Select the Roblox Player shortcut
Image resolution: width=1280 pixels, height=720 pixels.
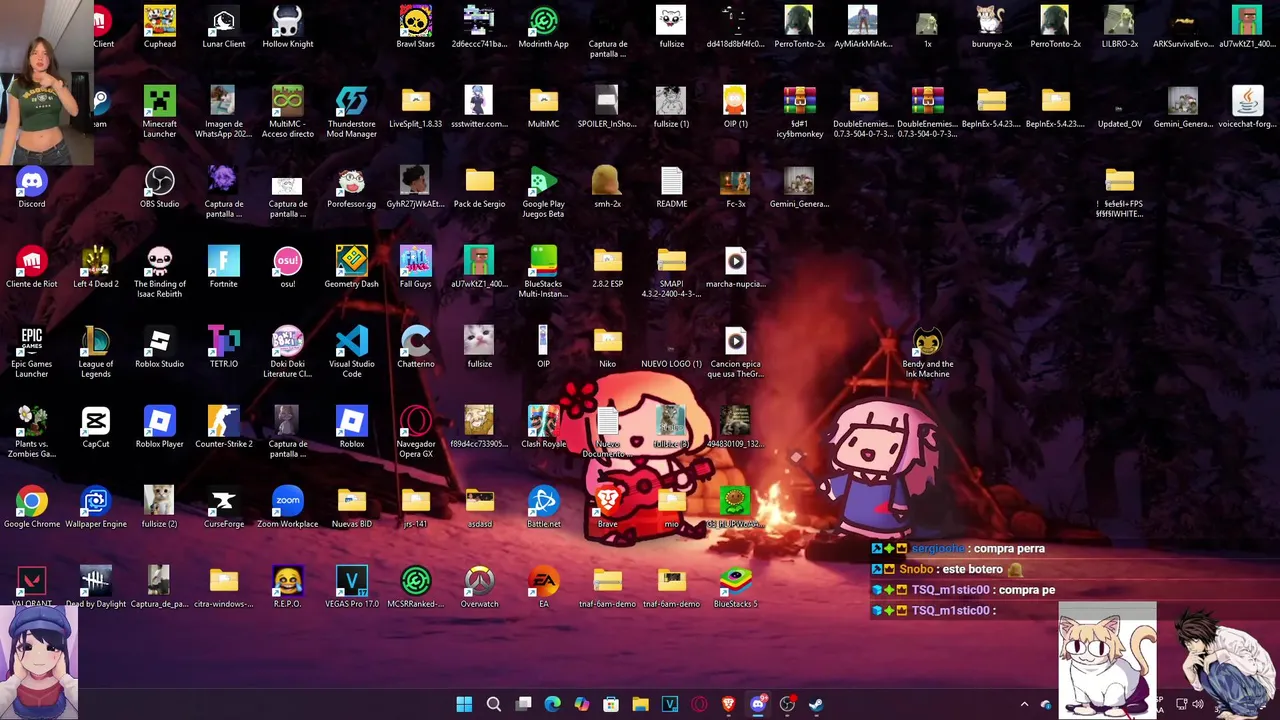tap(159, 427)
